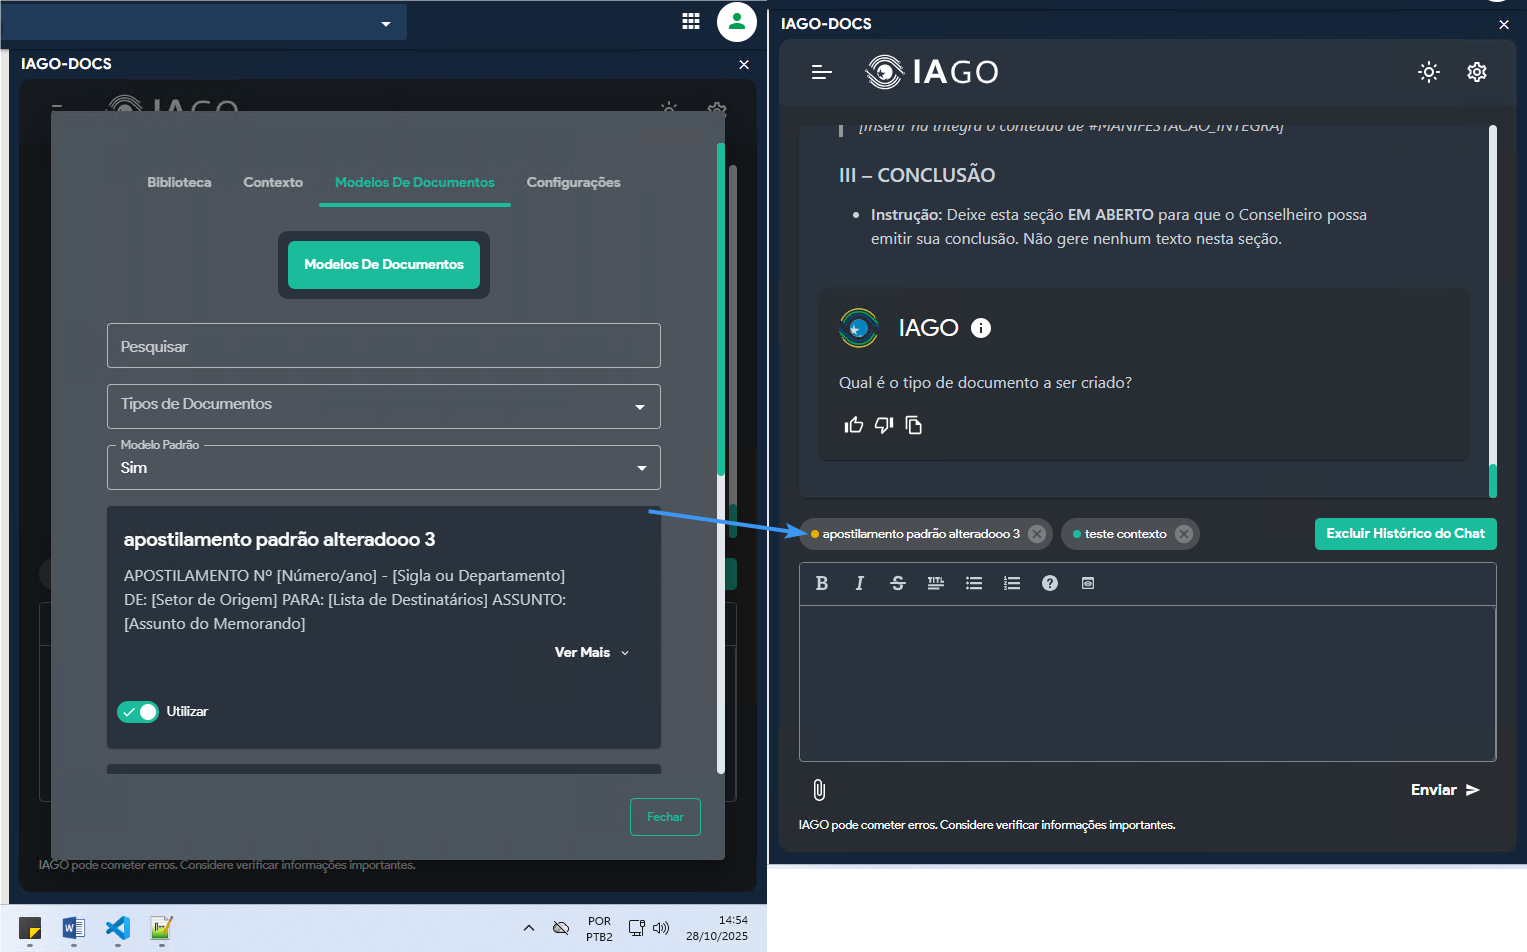The height and width of the screenshot is (952, 1527).
Task: Give thumbs up to IAGO response
Action: 853,425
